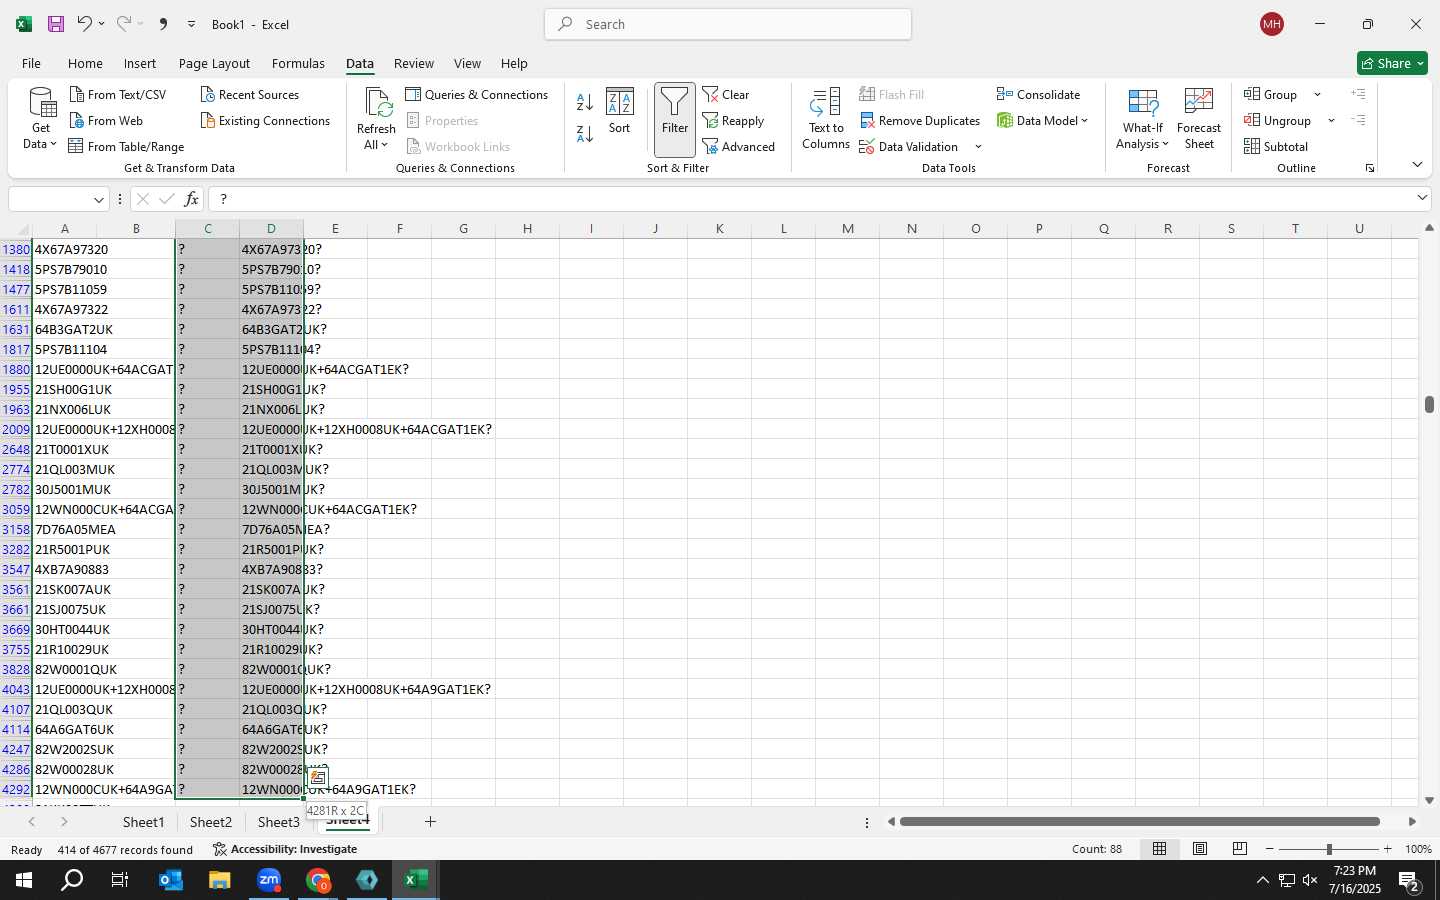Screen dimensions: 1440x900
Task: Expand the Ungroup dropdown arrow
Action: [1331, 121]
